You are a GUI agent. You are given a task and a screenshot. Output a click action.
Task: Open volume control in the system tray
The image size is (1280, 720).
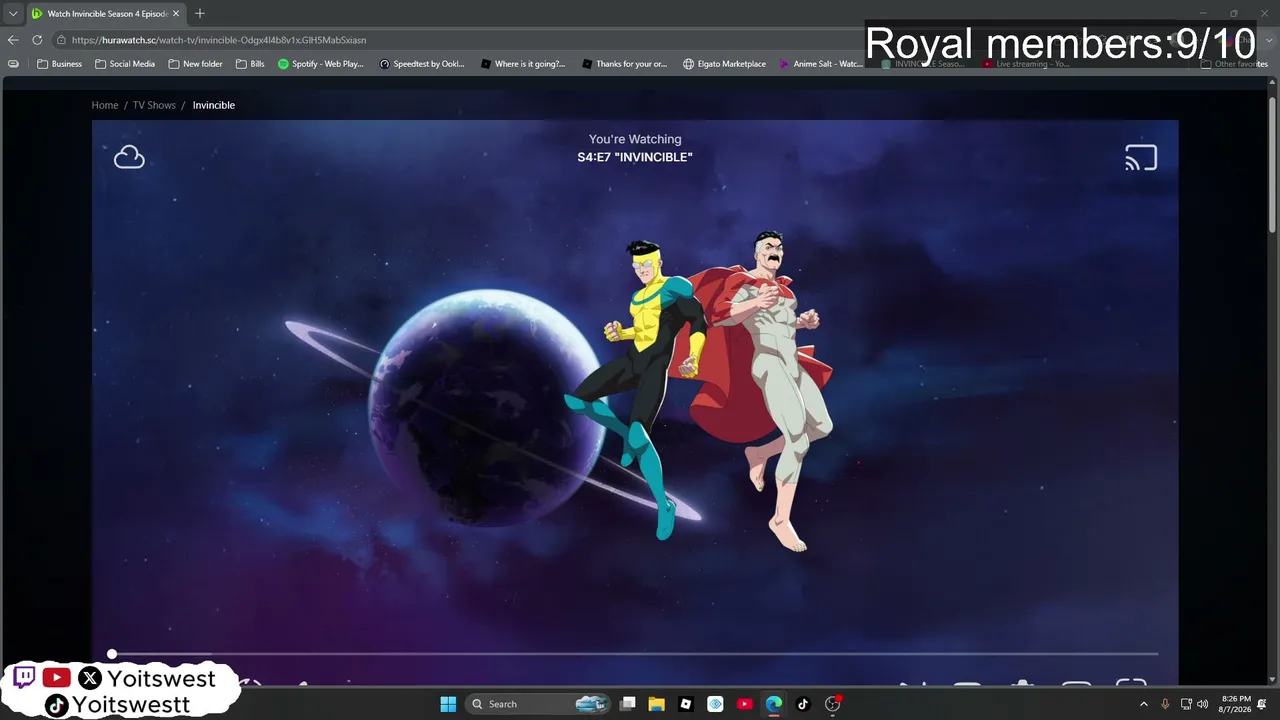tap(1203, 704)
